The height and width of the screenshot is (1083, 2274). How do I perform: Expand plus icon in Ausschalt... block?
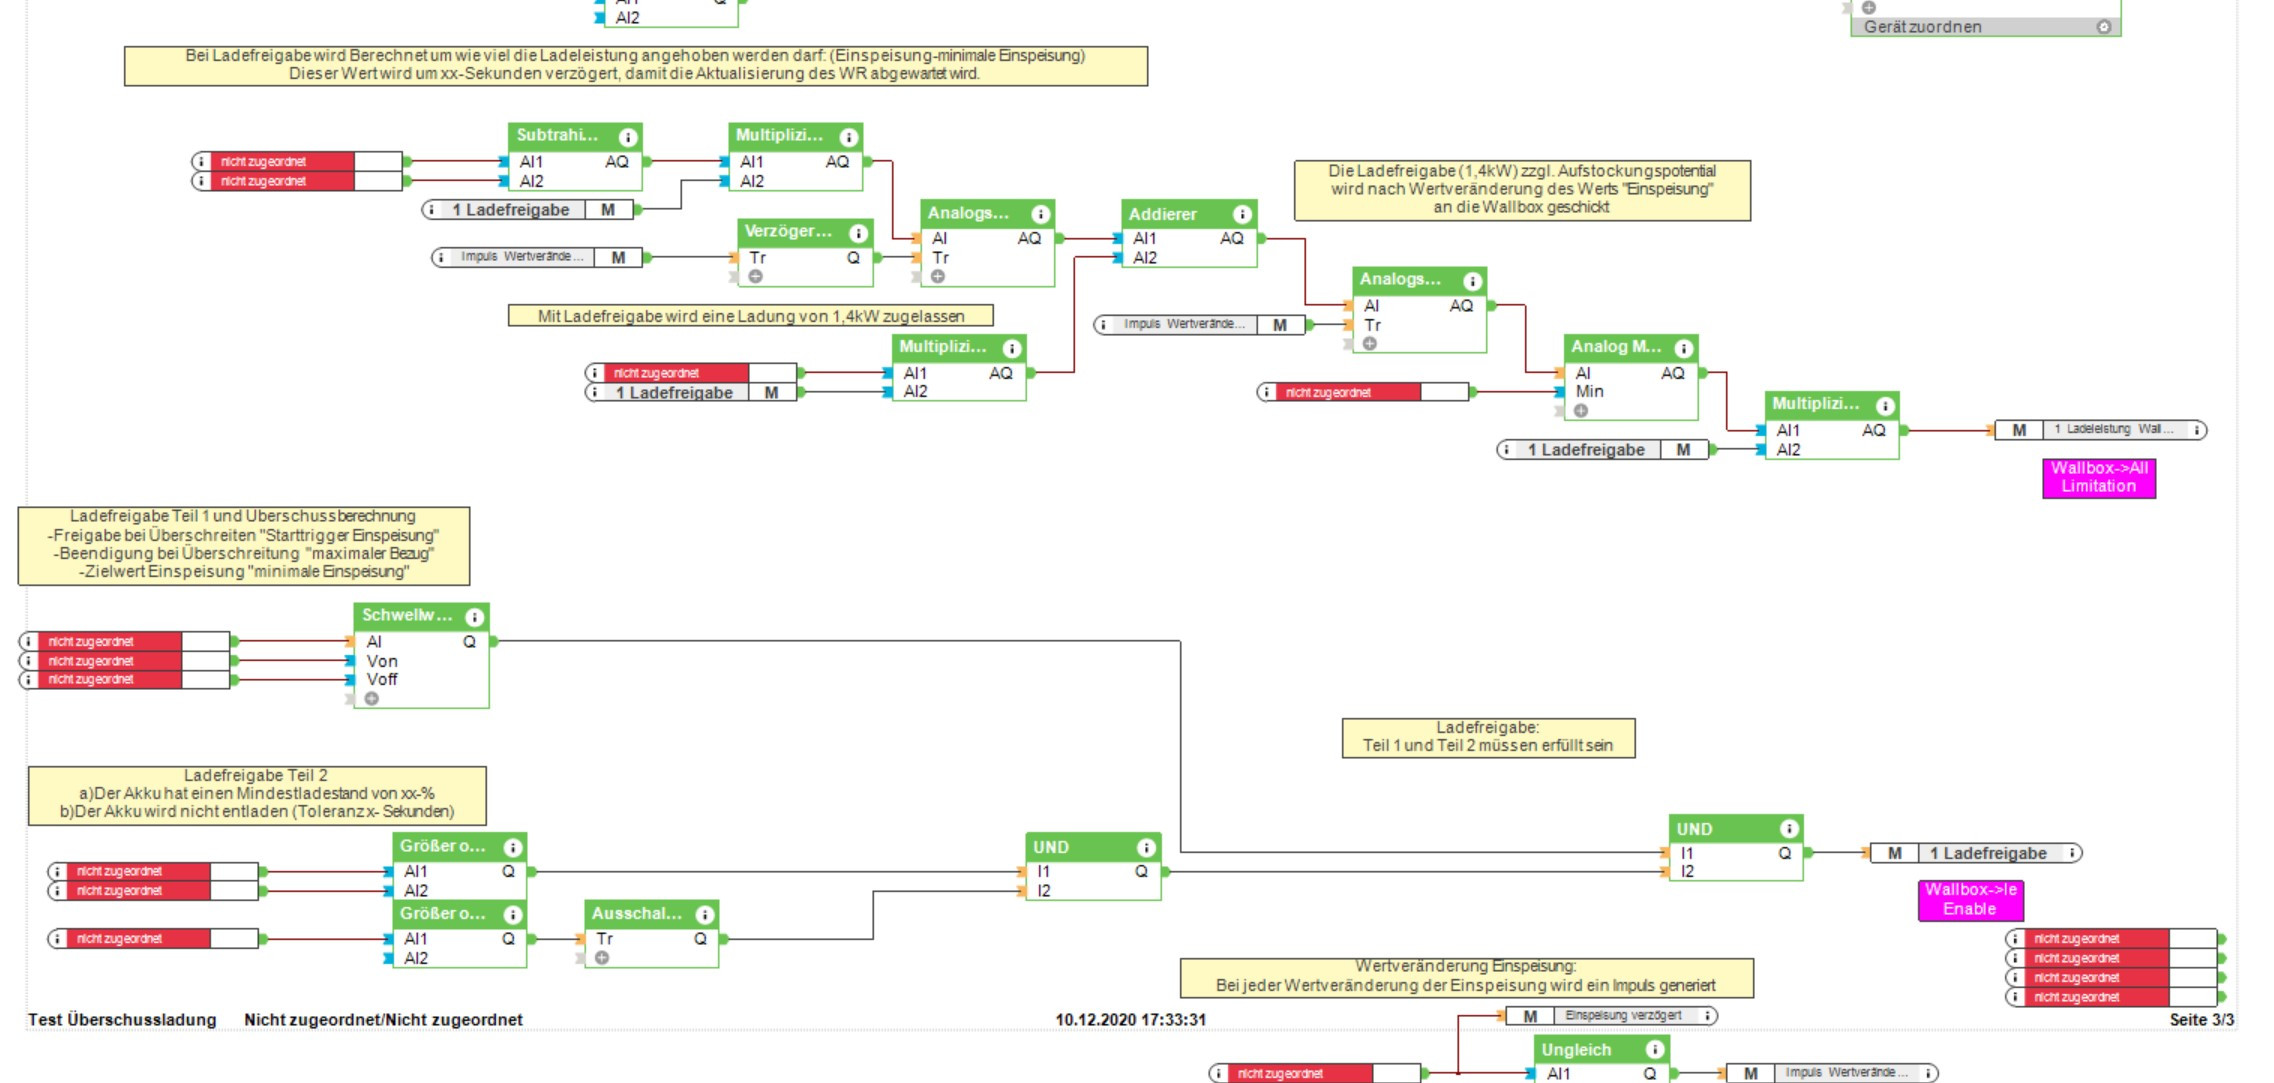click(x=602, y=958)
